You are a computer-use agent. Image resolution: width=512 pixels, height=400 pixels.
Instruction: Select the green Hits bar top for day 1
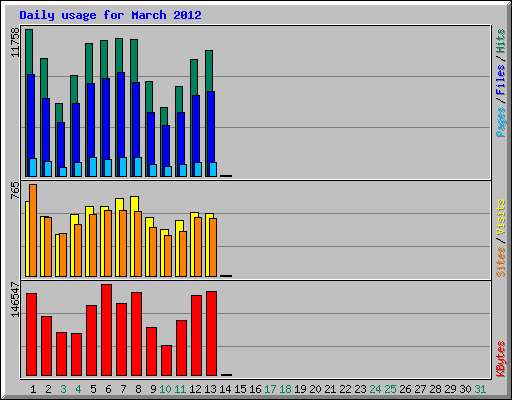click(29, 52)
